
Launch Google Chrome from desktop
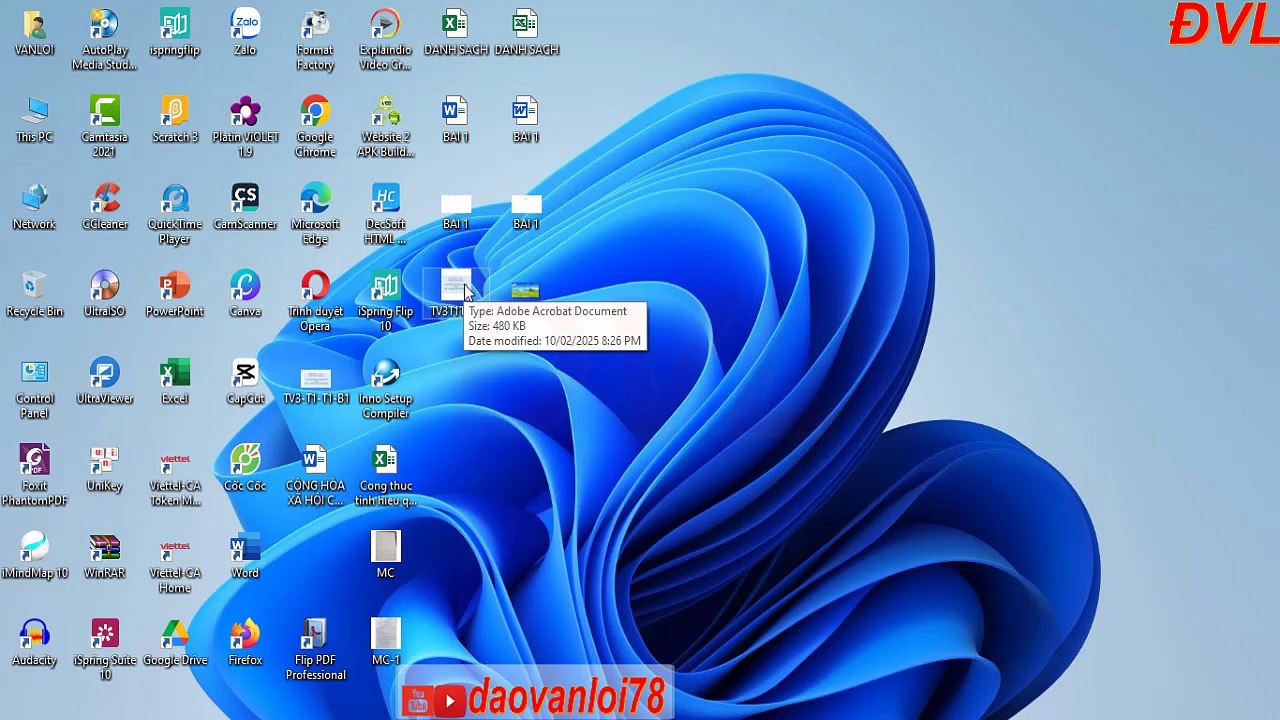pyautogui.click(x=315, y=112)
